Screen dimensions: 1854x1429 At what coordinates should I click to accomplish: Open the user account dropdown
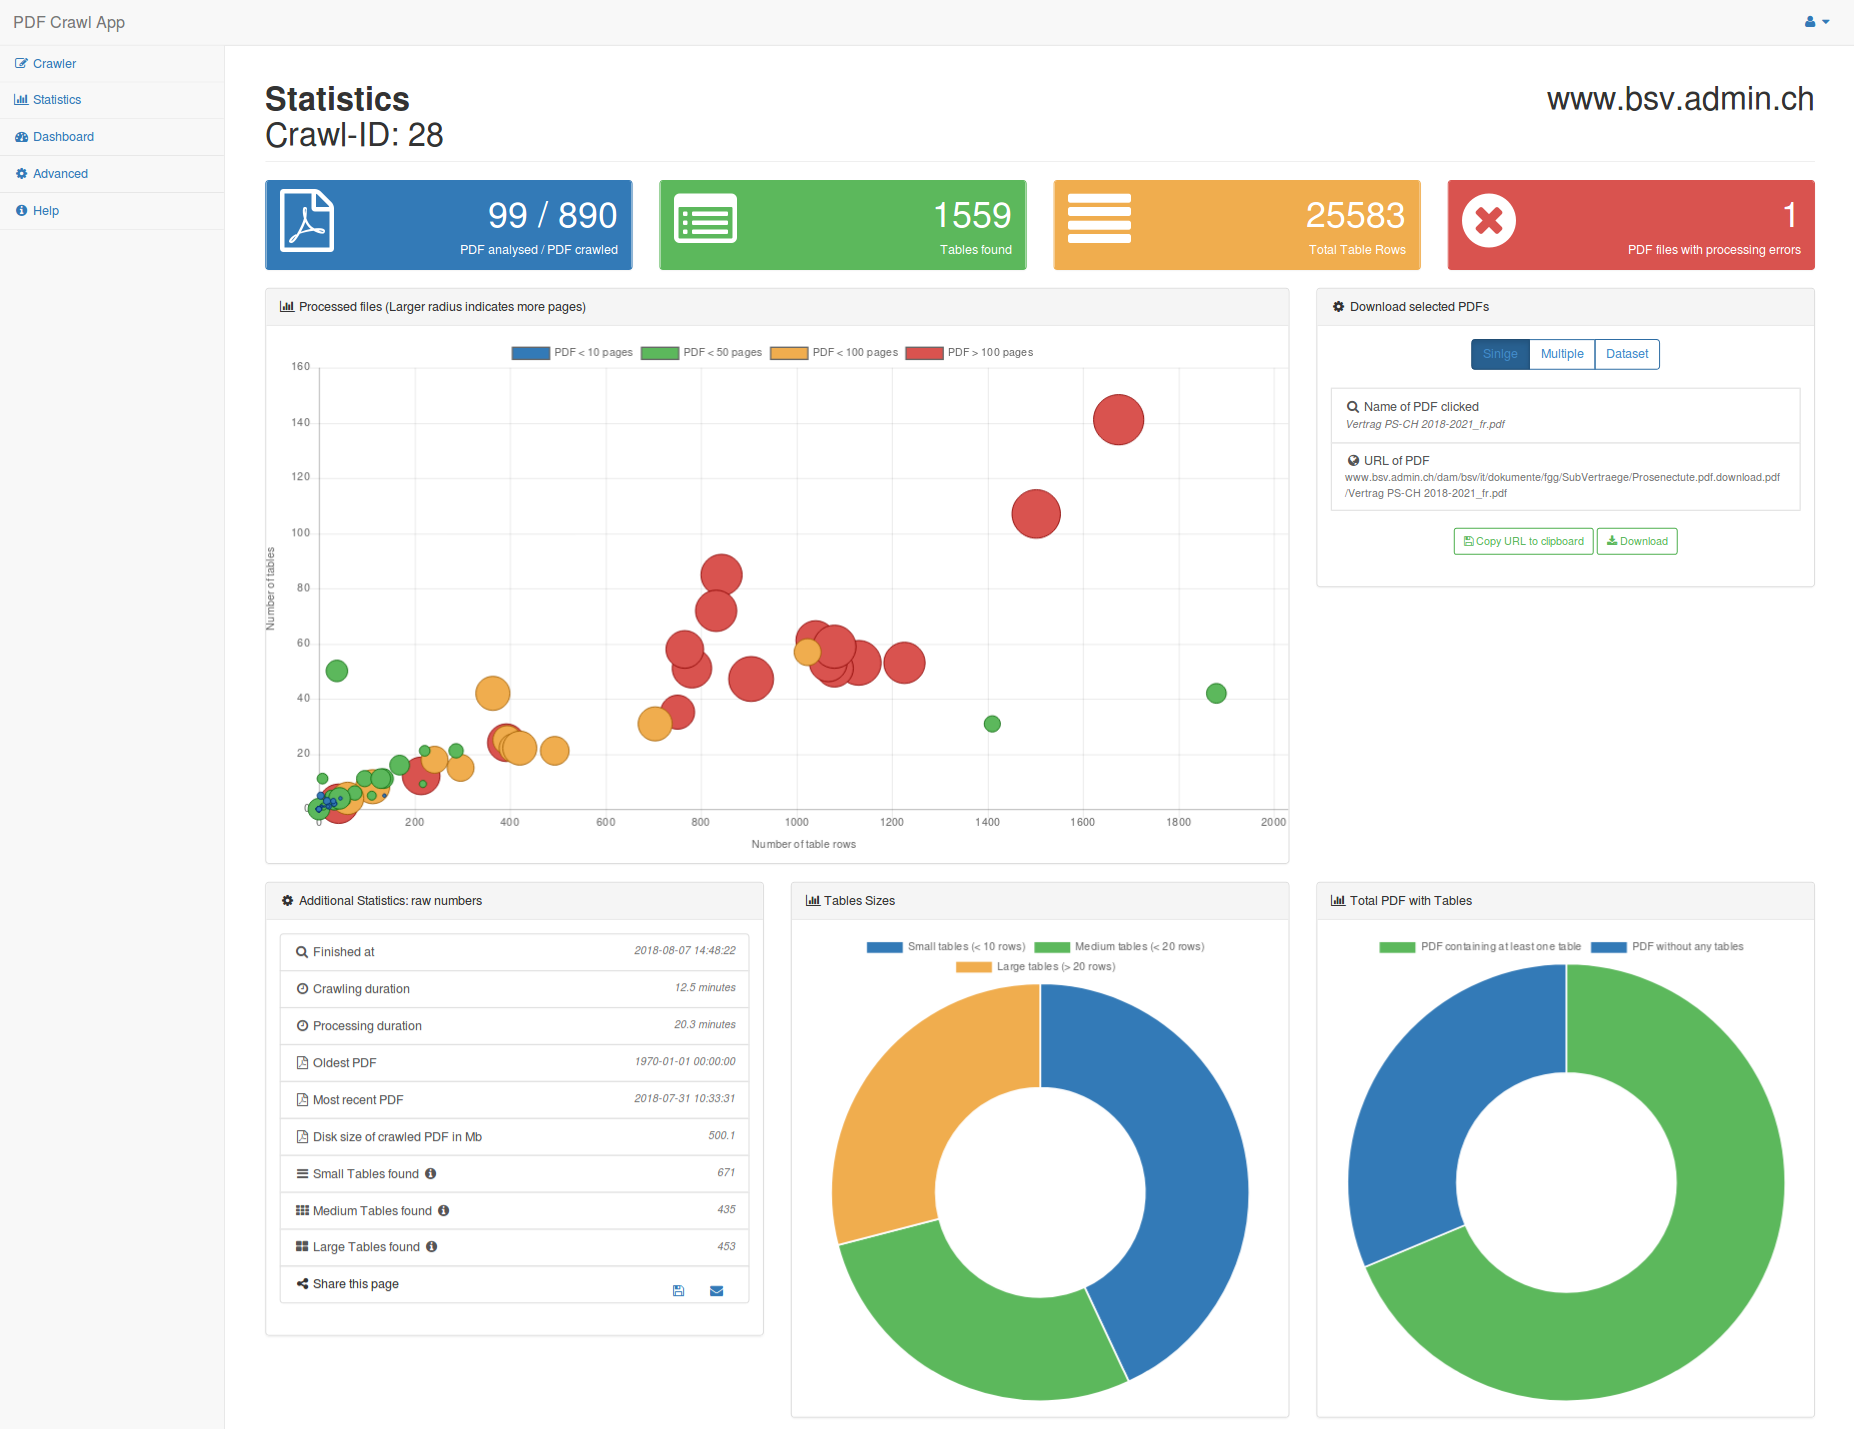(x=1816, y=22)
